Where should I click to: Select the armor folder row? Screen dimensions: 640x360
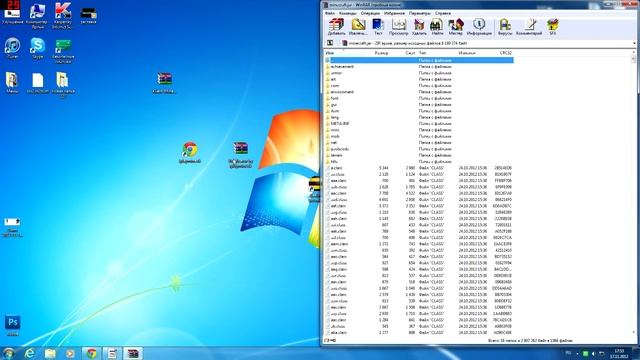[419, 73]
